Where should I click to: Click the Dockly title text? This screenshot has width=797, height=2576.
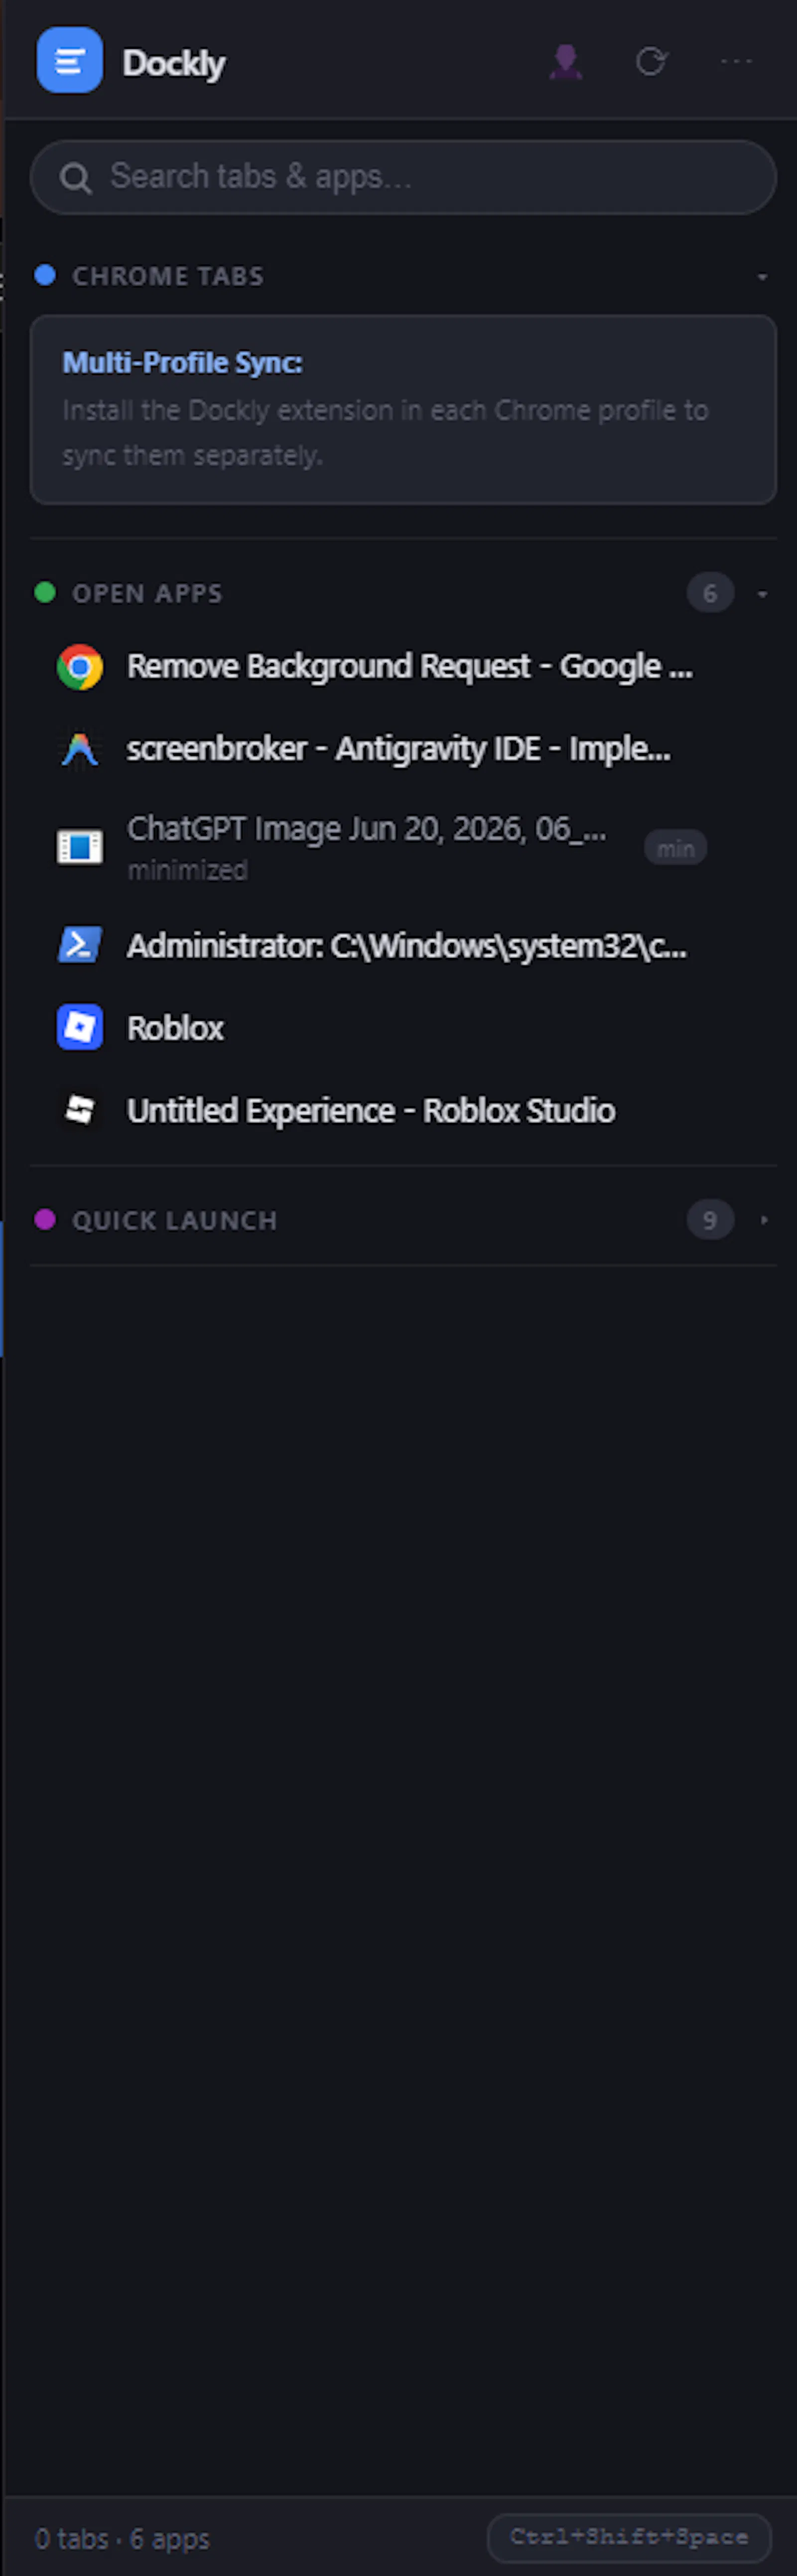[x=174, y=63]
